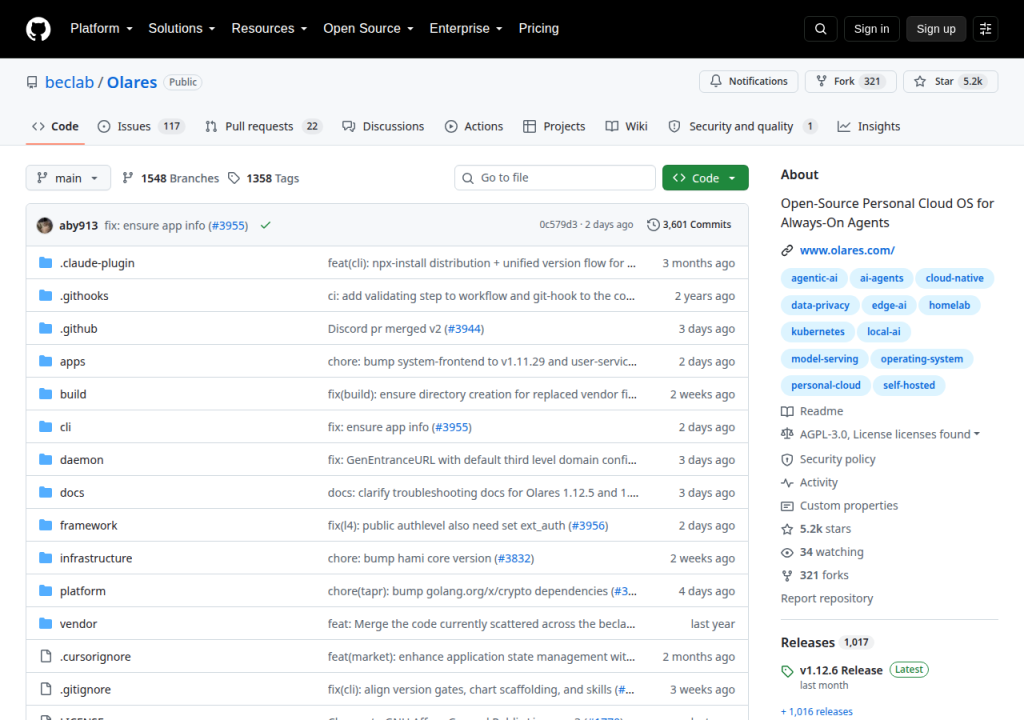
Task: Click the eye icon next to 34 watching
Action: [787, 552]
